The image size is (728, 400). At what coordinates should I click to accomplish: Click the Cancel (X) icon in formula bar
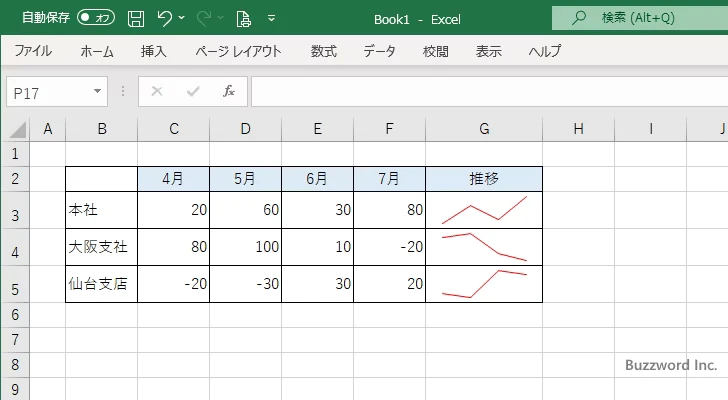click(156, 91)
